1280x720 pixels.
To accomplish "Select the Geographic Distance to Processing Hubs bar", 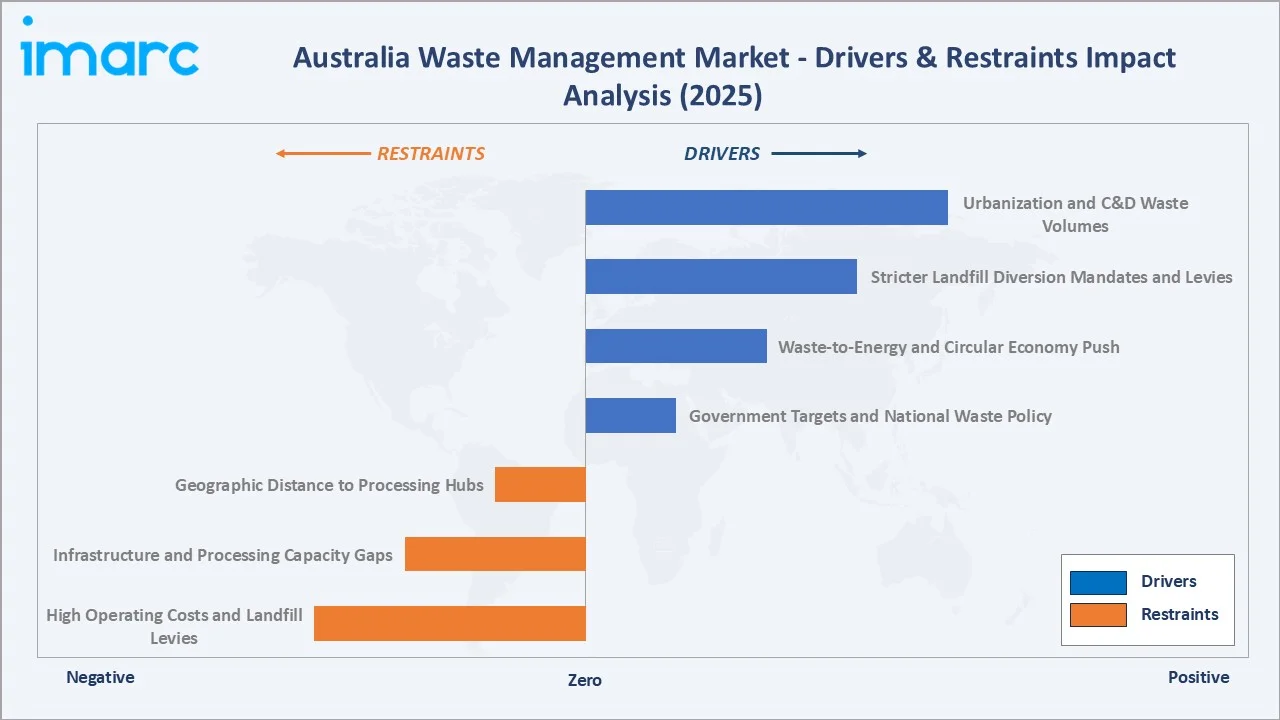I will [x=540, y=485].
